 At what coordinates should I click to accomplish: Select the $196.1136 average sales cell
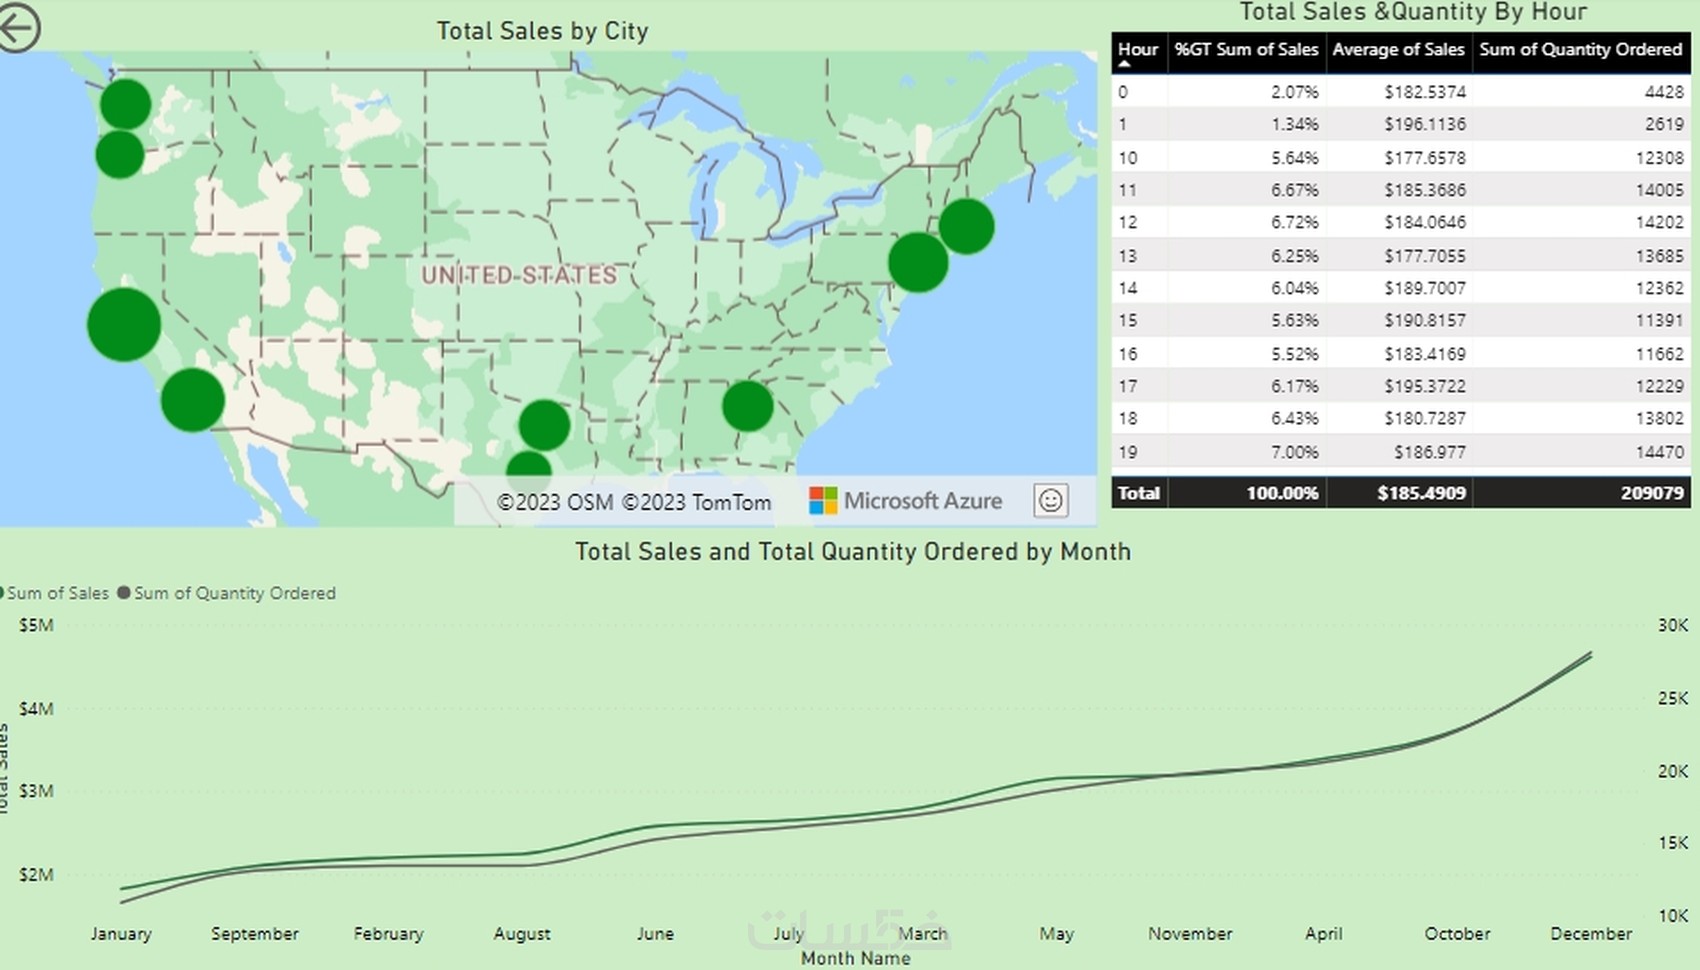1425,124
